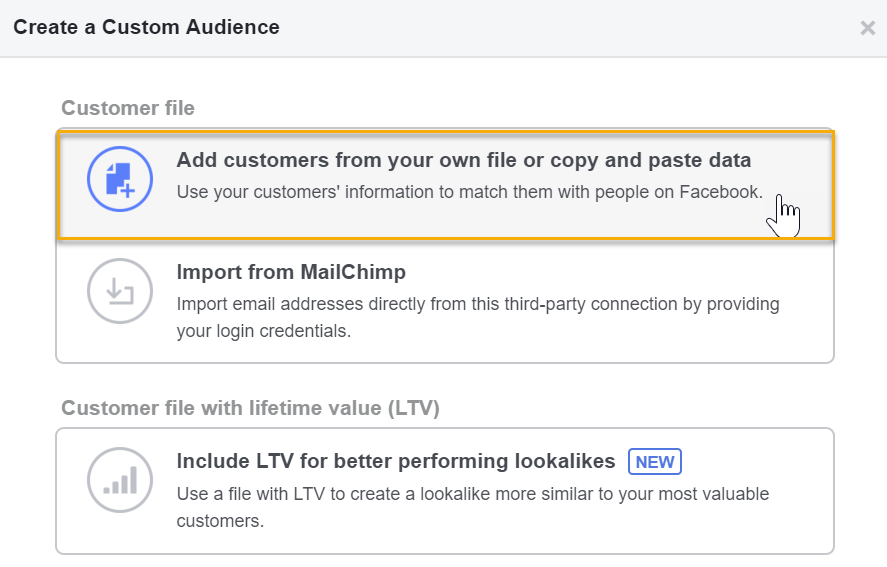Choose the 'Import from MailChimp' heading
Viewport: 887px width, 567px height.
point(291,272)
